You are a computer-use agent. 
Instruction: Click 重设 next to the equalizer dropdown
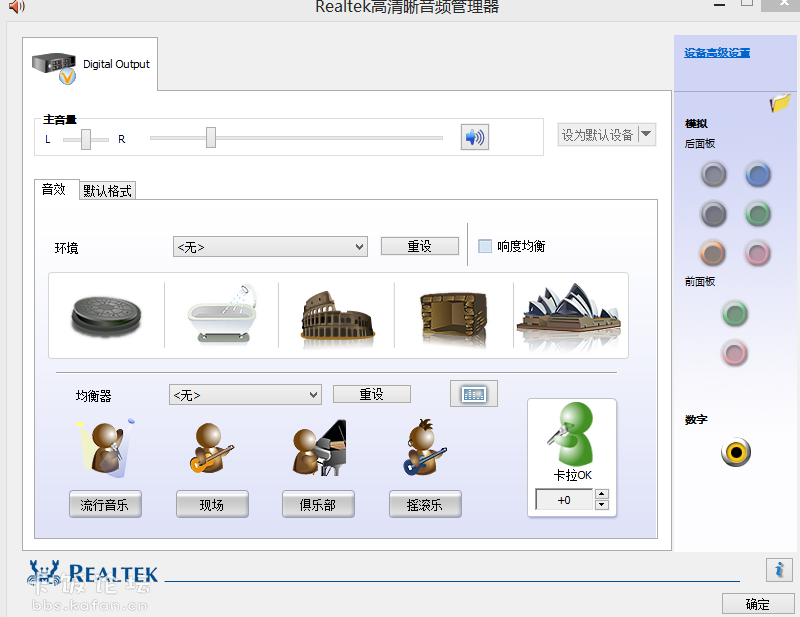[x=371, y=394]
